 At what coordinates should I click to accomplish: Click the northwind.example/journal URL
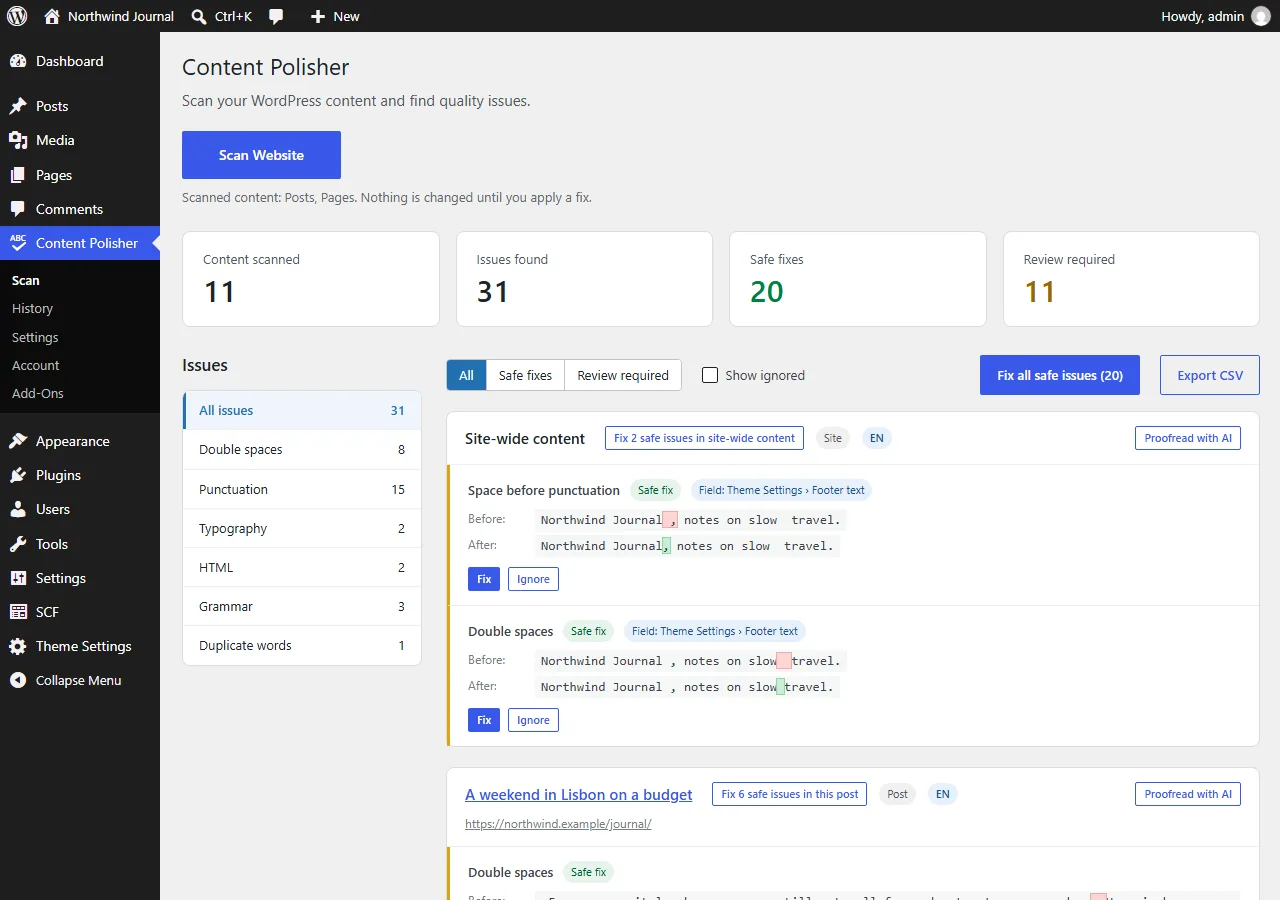coord(558,824)
